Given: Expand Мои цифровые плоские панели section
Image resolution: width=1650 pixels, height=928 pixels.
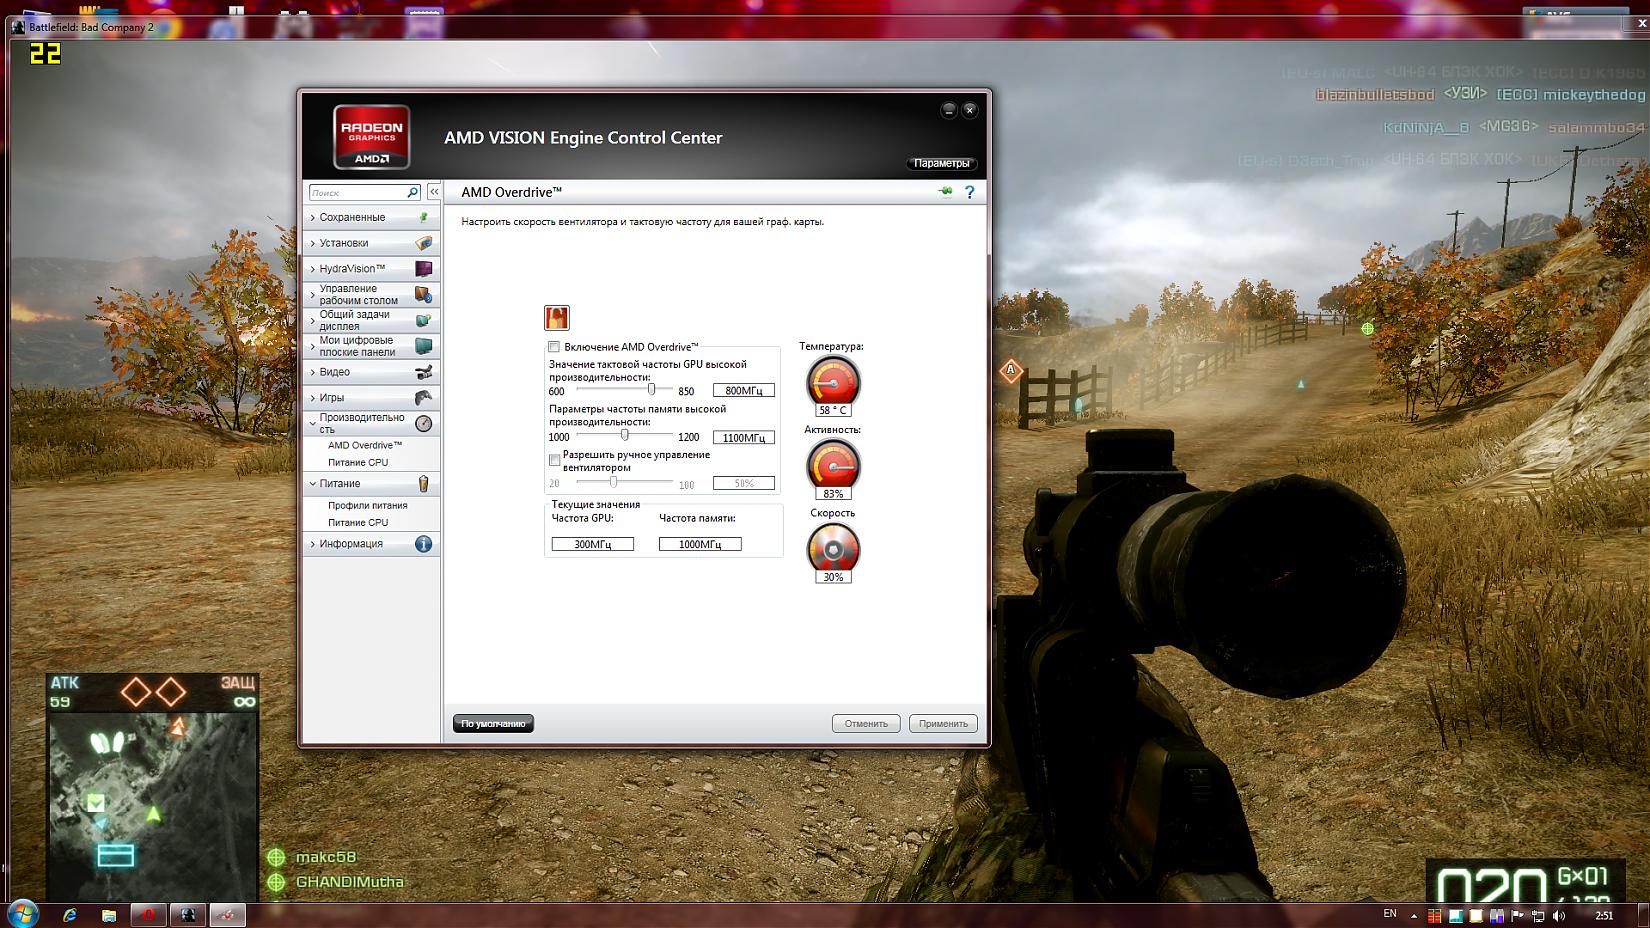Looking at the screenshot, I should coord(313,346).
